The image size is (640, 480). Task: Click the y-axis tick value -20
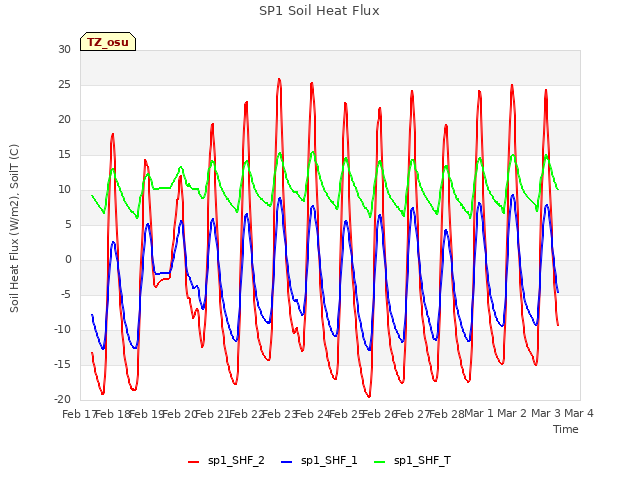pyautogui.click(x=62, y=399)
